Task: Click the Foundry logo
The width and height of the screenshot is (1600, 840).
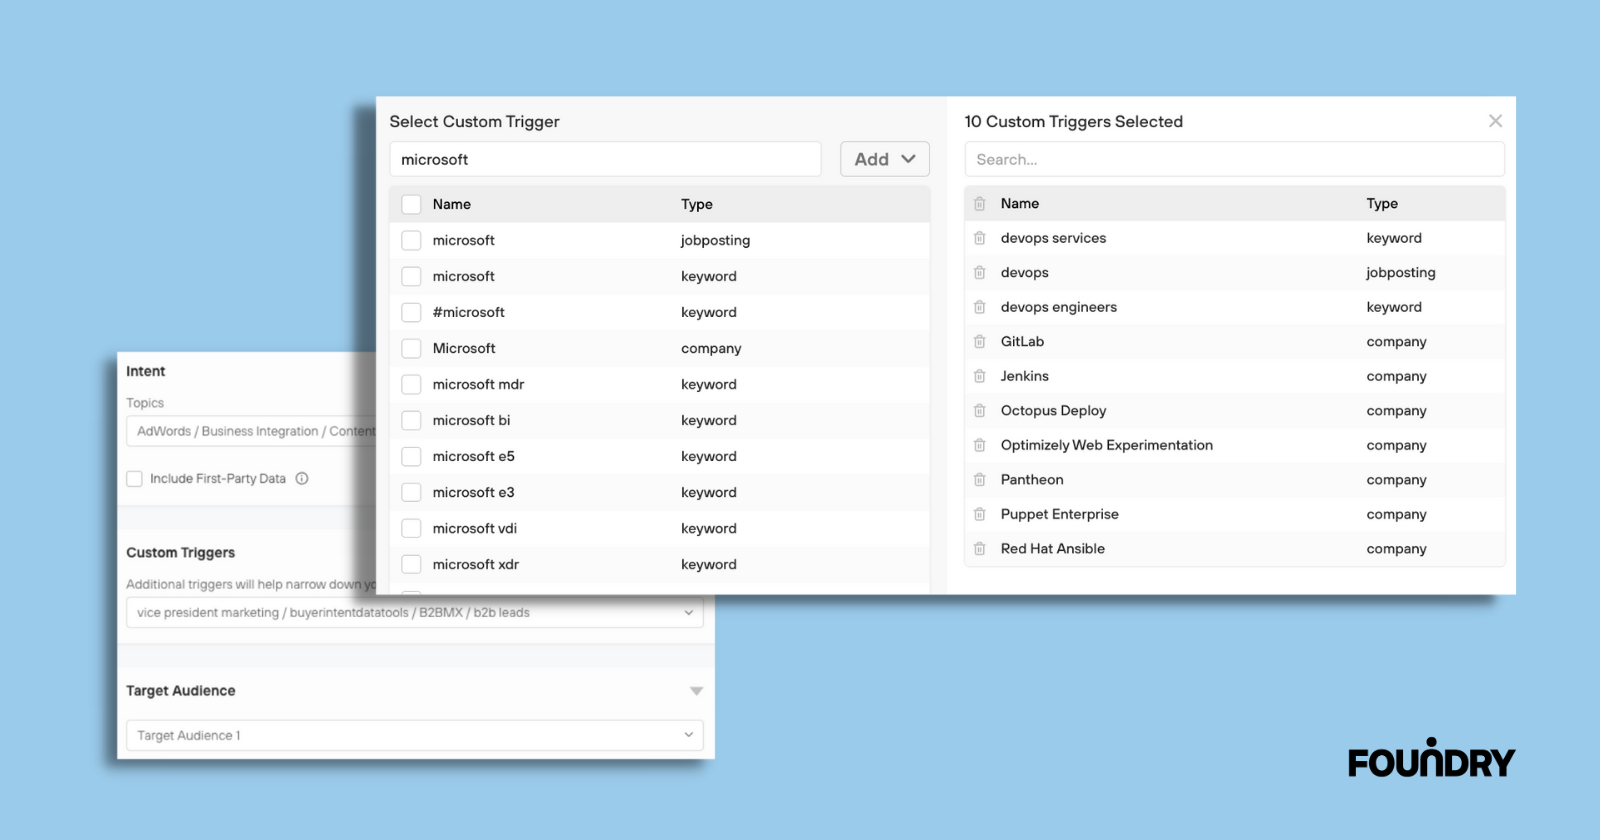Action: coord(1431,759)
